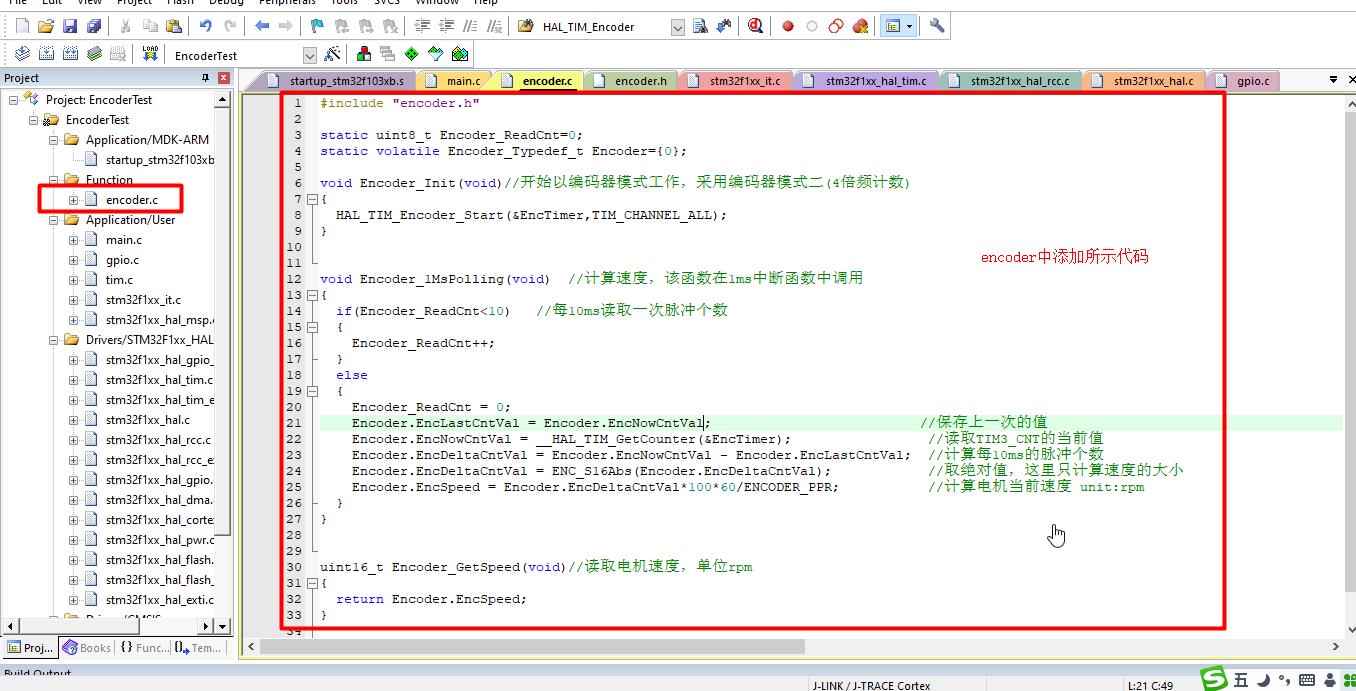Open HAL_TIM_Encoder search dropdown
The height and width of the screenshot is (691, 1356).
[678, 27]
